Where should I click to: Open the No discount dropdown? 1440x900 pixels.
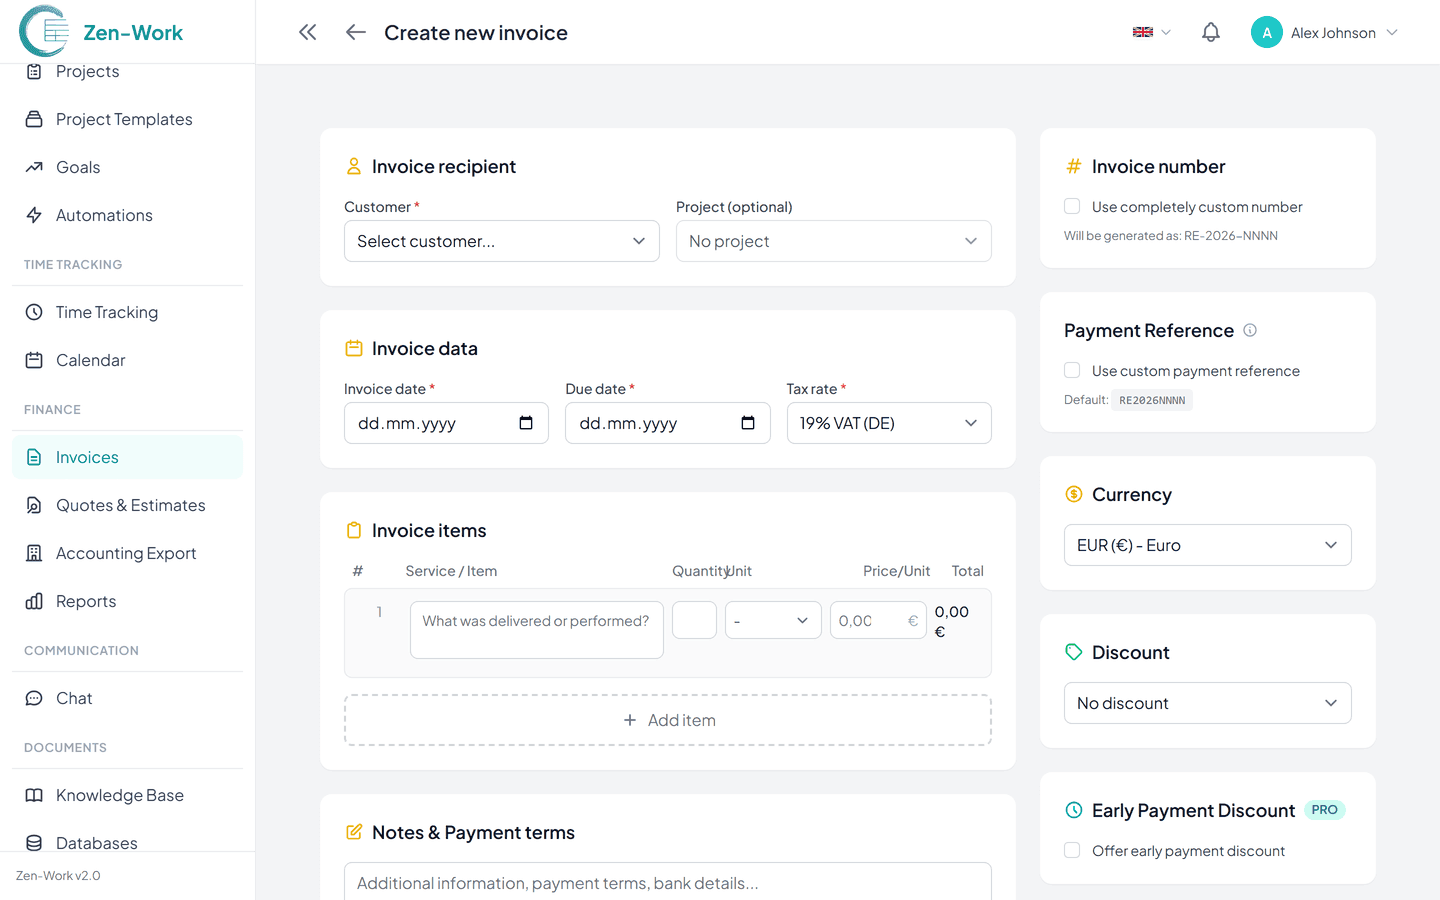point(1207,703)
